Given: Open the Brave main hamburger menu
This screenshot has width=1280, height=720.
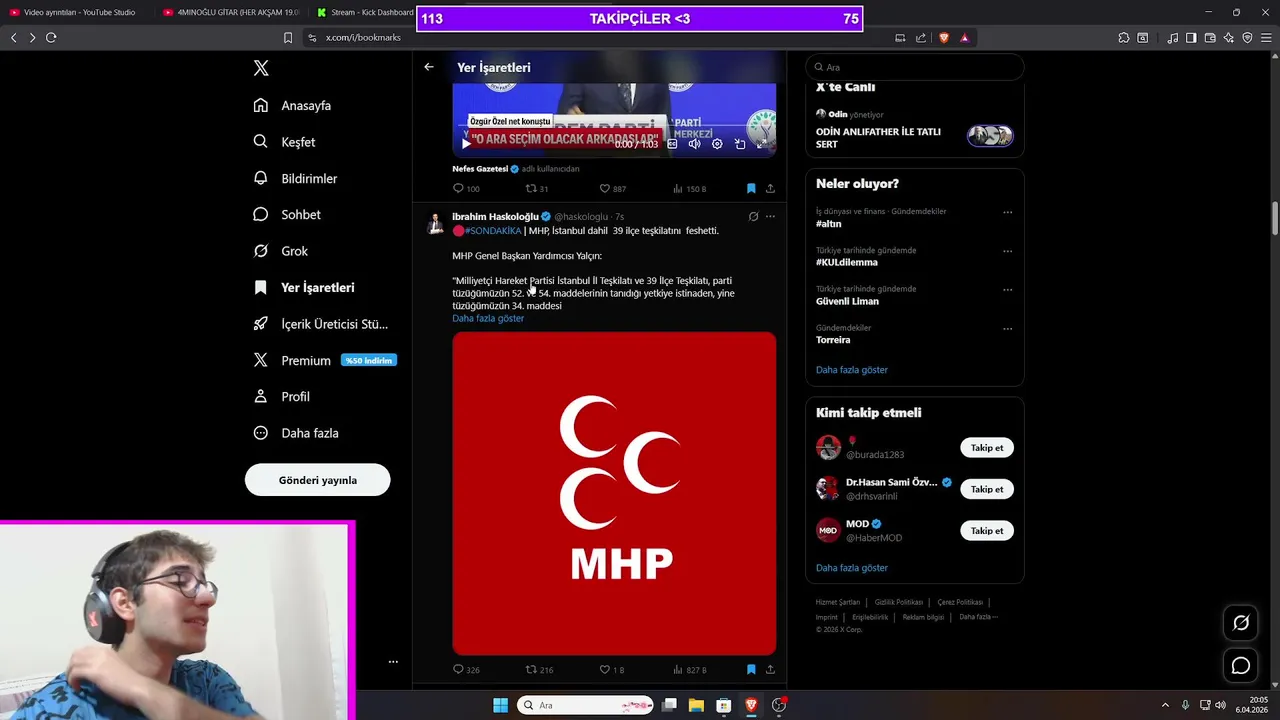Looking at the screenshot, I should (1266, 38).
